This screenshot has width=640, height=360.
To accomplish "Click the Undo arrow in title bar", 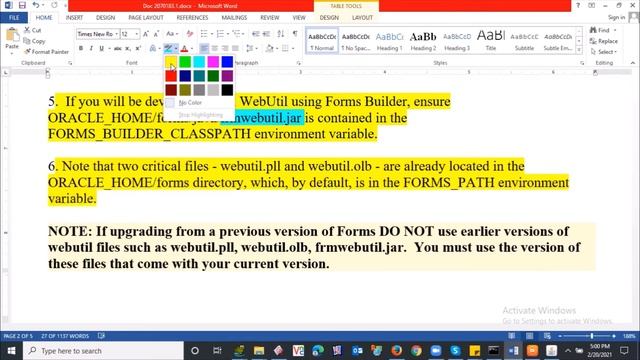I will [36, 5].
